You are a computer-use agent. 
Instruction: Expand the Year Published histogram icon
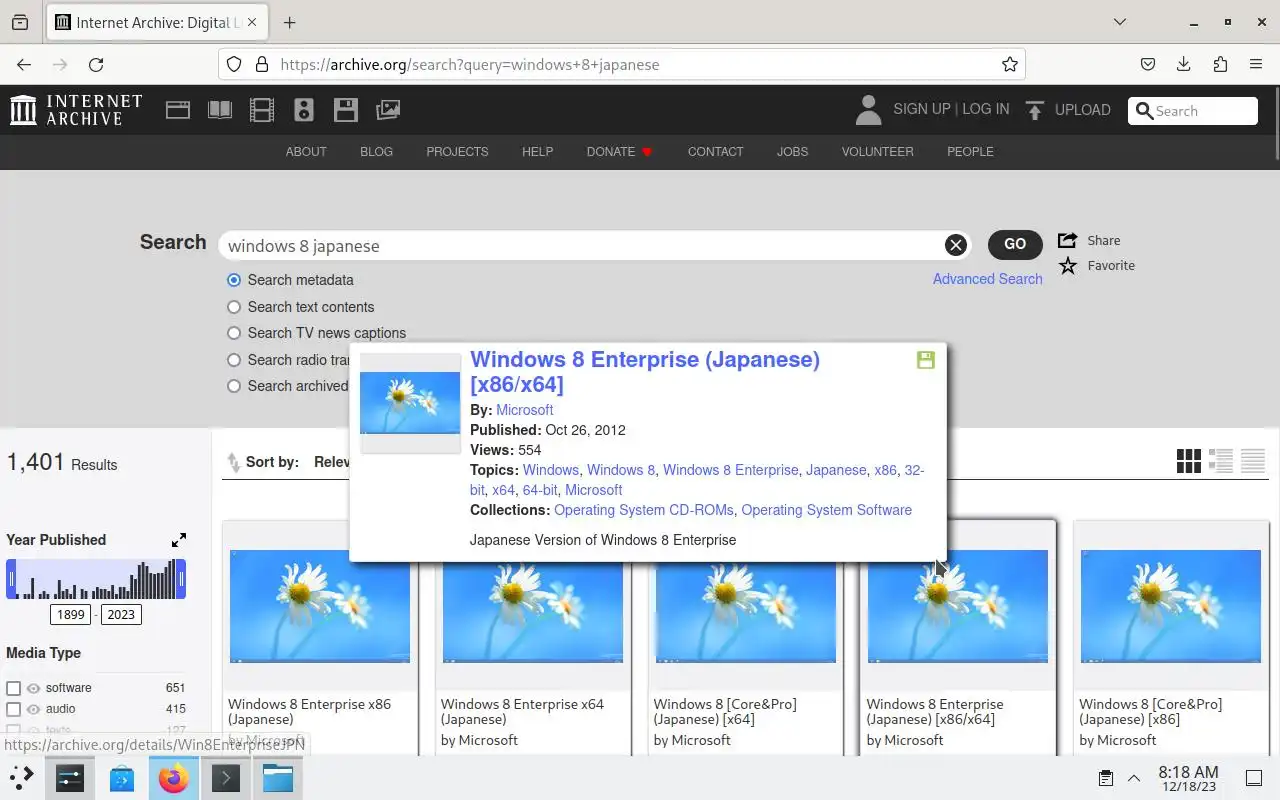point(179,540)
